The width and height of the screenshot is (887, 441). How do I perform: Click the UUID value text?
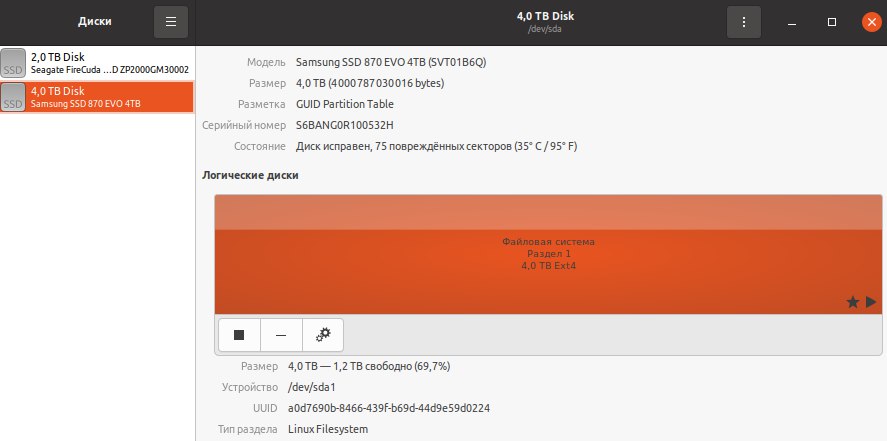[389, 408]
